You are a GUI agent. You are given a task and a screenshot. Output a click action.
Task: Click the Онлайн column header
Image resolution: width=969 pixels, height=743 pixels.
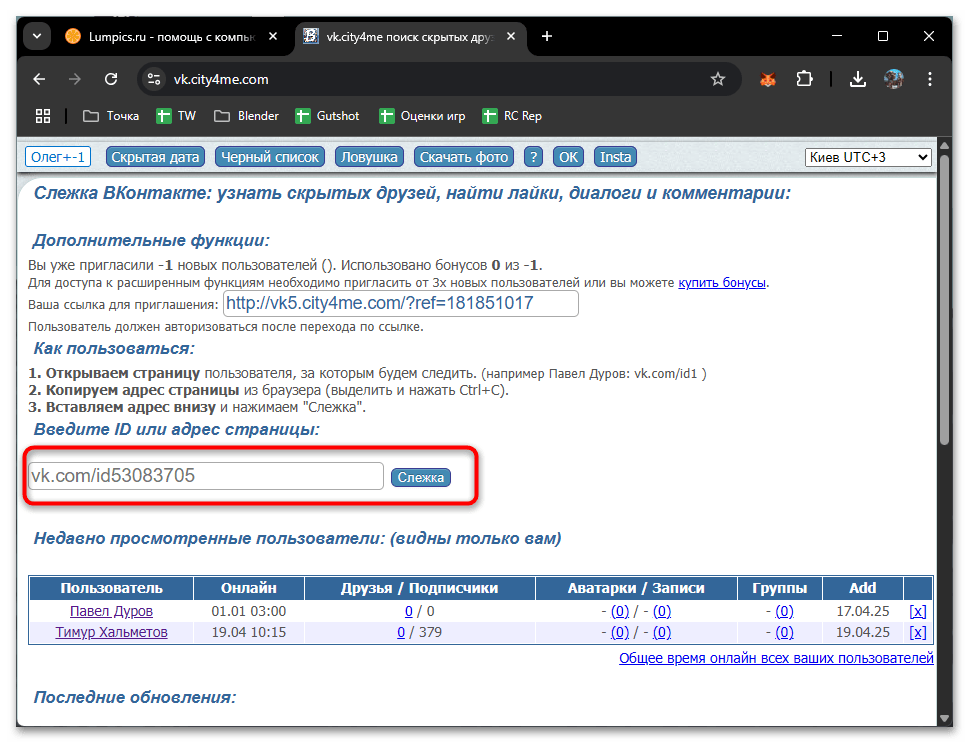coord(249,588)
